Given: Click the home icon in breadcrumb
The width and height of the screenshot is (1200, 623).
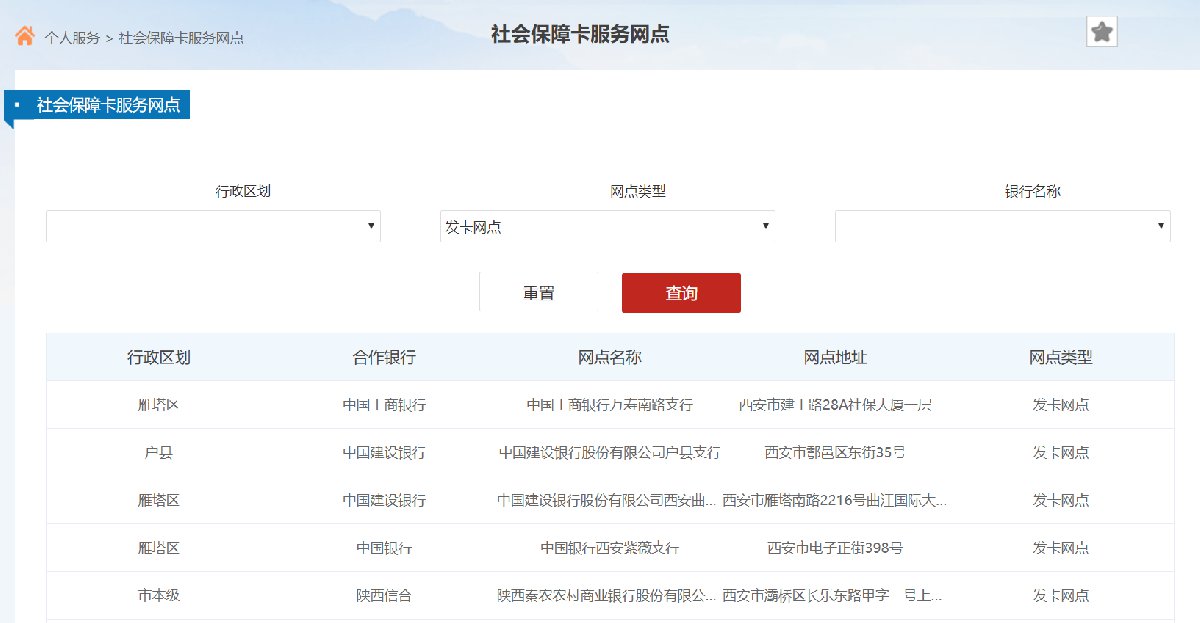Looking at the screenshot, I should coord(25,37).
